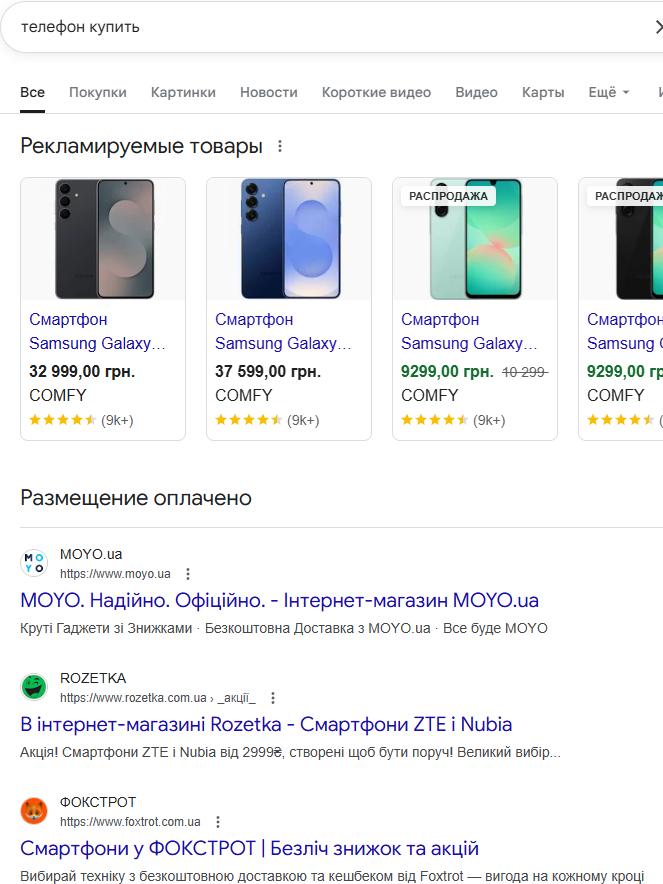
Task: Select the Короткие видео tab
Action: click(376, 92)
